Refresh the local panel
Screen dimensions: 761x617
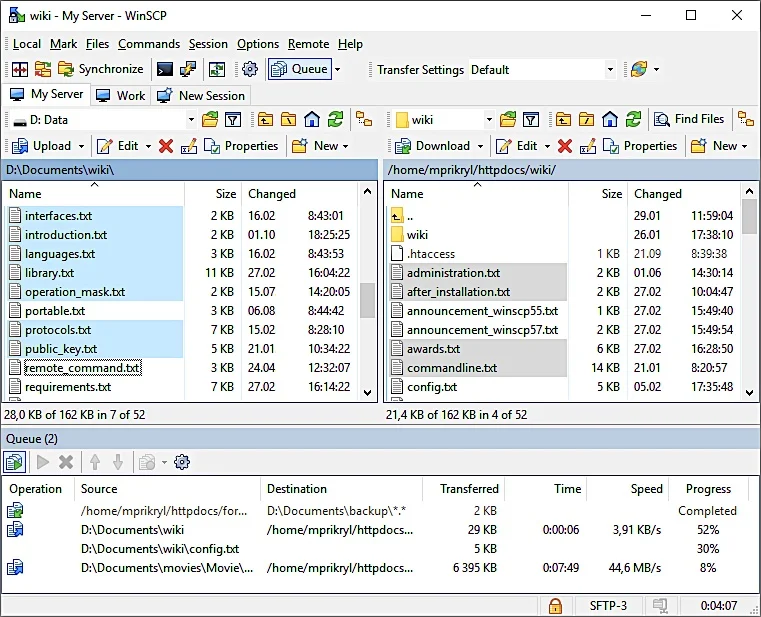(335, 120)
